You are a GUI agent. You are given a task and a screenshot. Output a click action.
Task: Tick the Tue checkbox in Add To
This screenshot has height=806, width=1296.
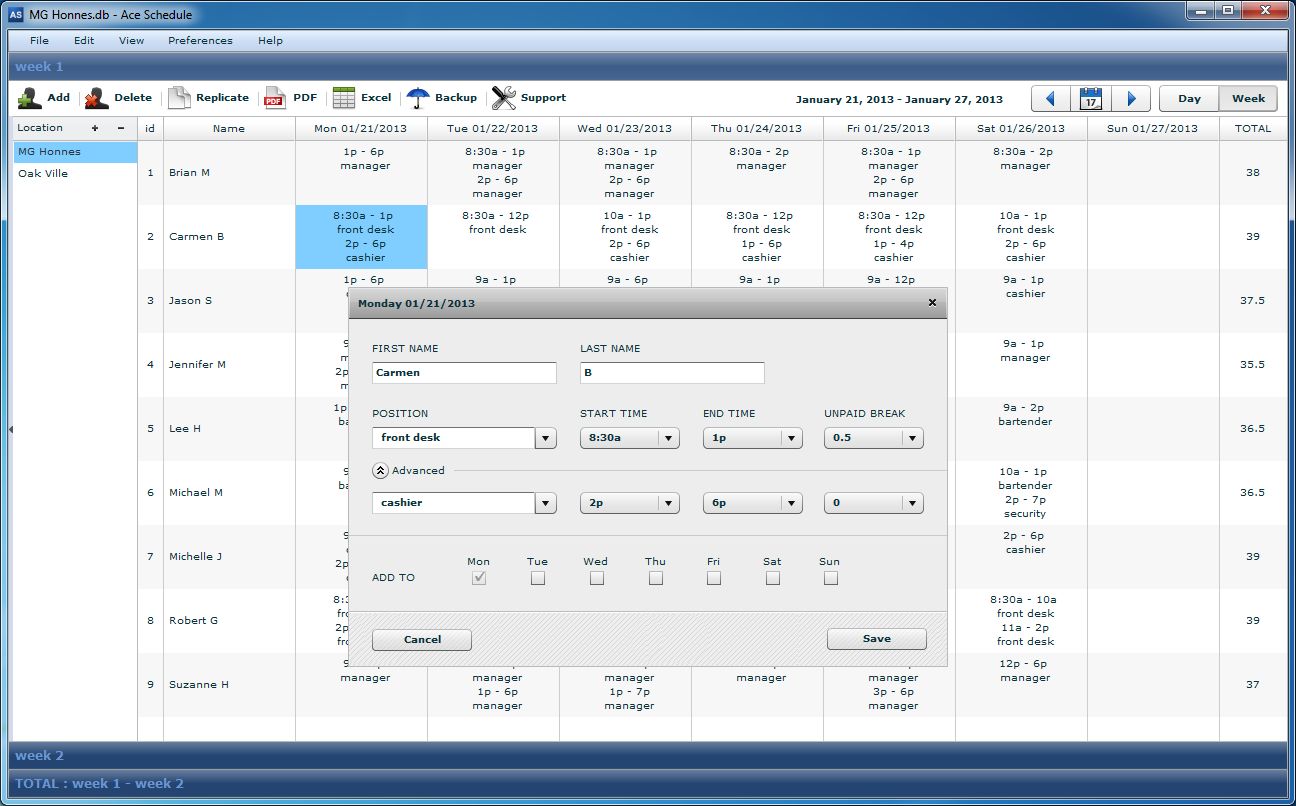(x=538, y=578)
